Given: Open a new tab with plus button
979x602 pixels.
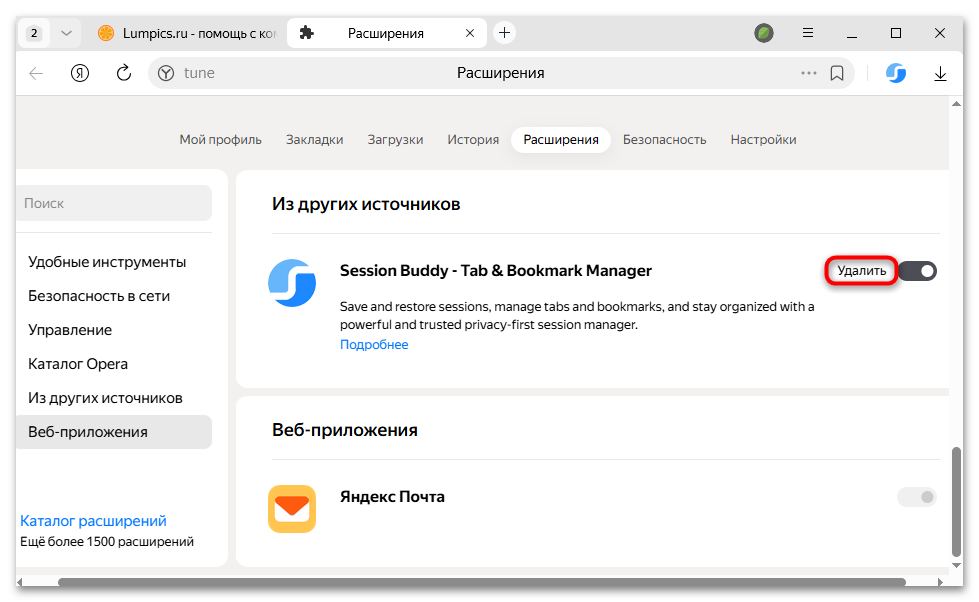Looking at the screenshot, I should point(504,32).
